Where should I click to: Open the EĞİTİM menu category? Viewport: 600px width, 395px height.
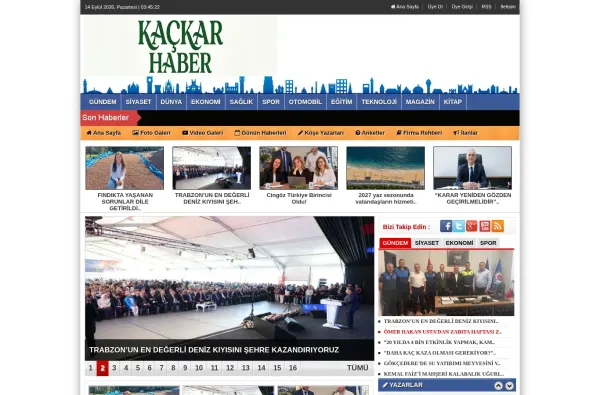coord(342,102)
